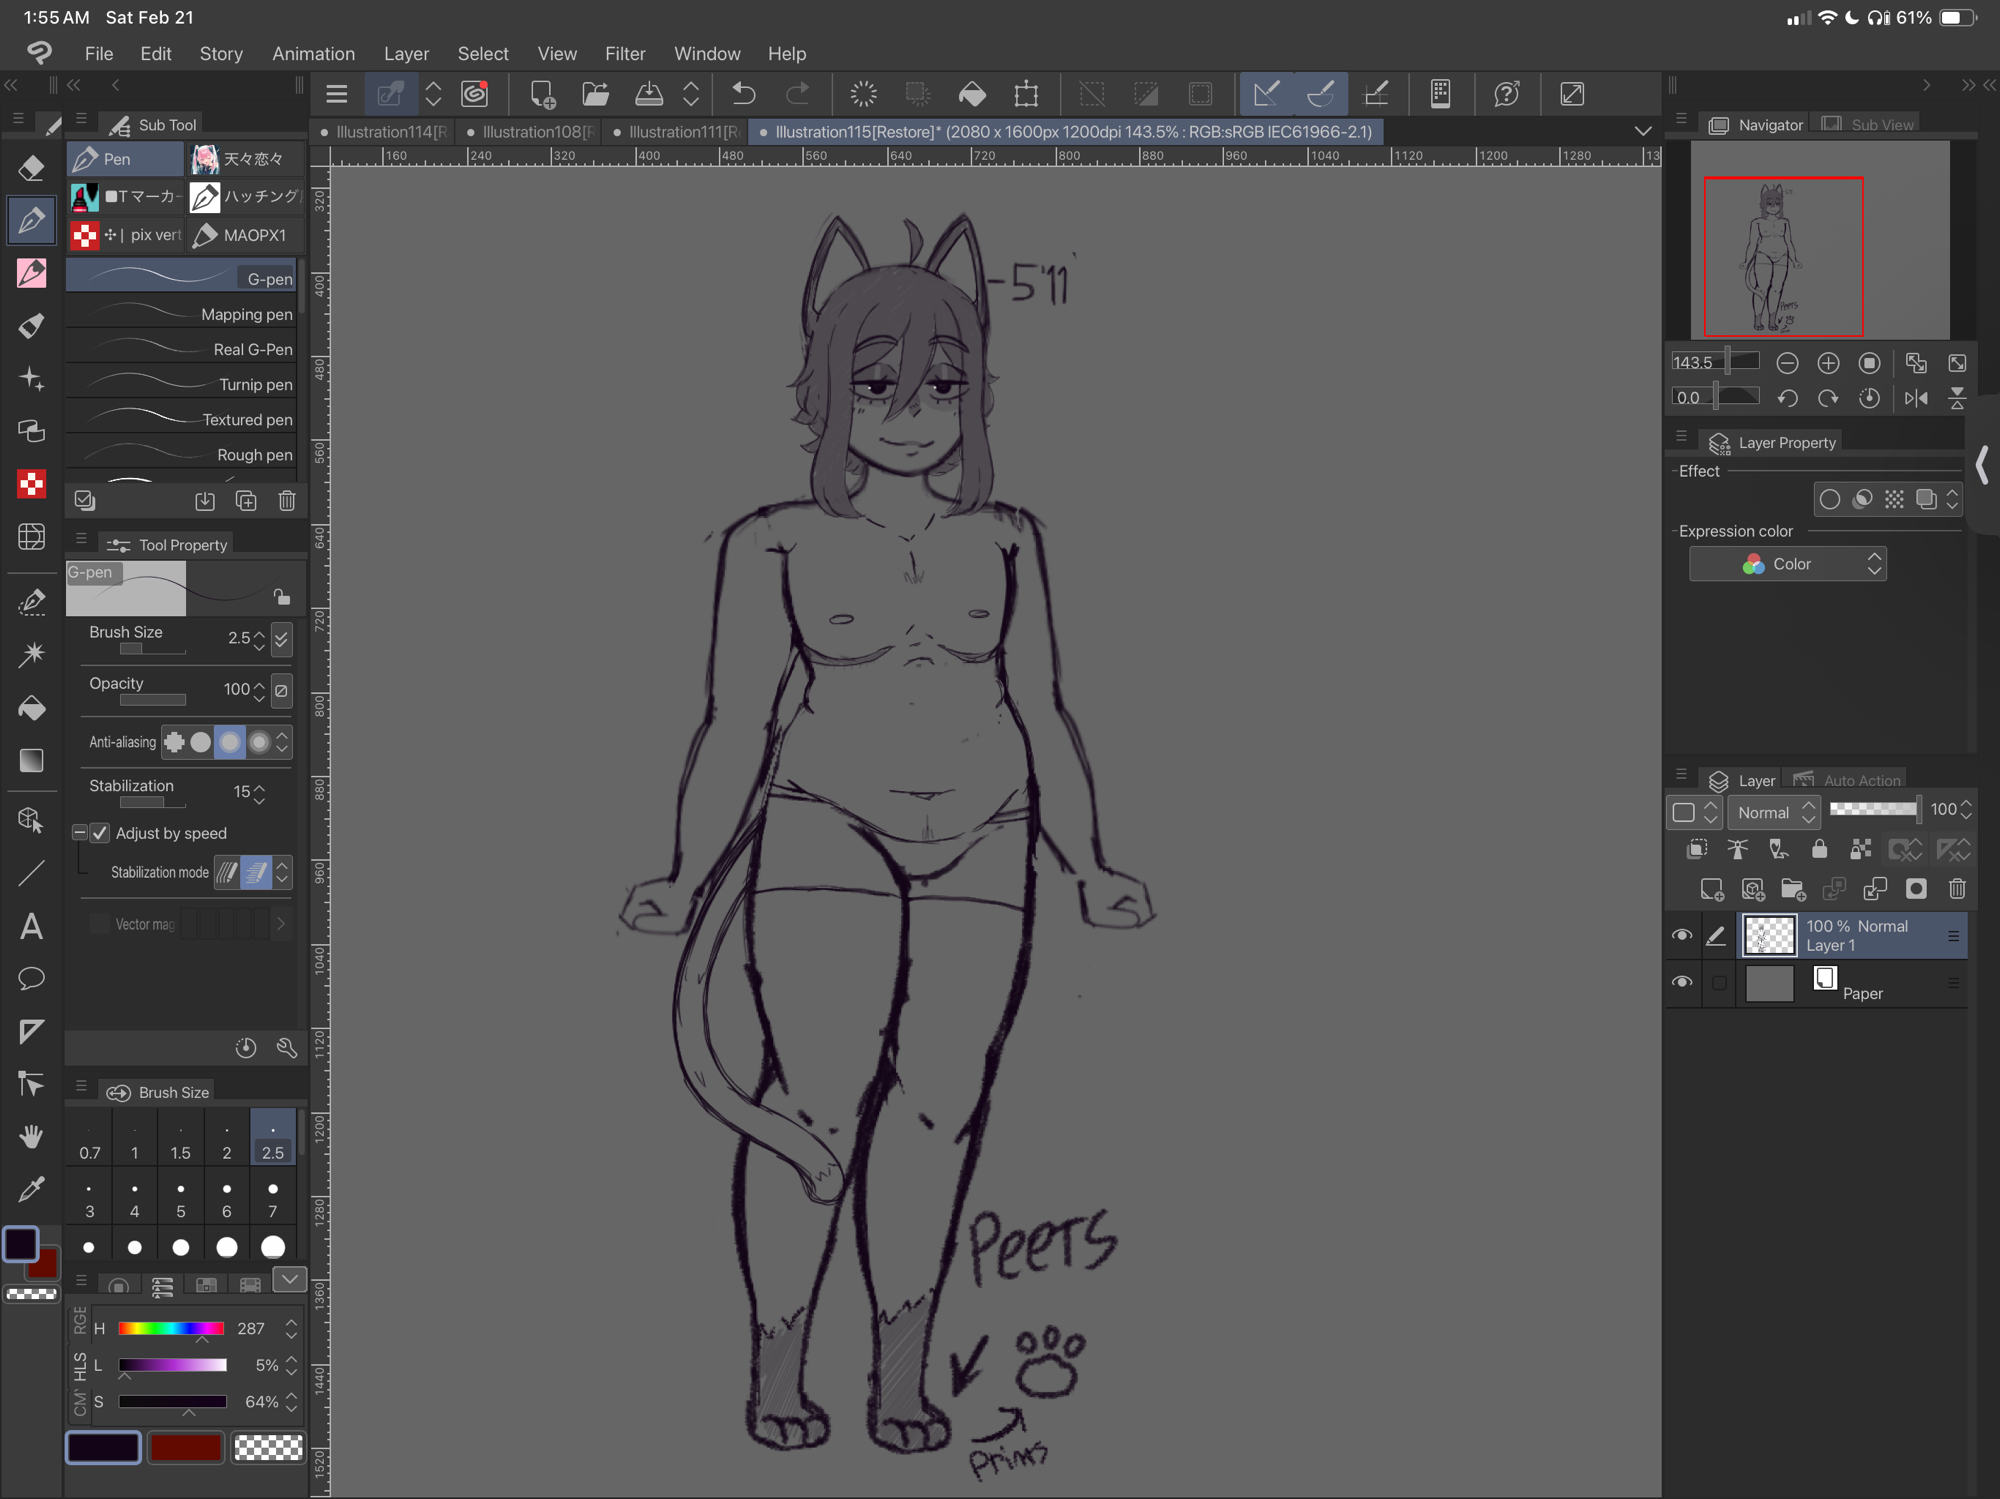Uncheck the Adjust by speed checkbox
The height and width of the screenshot is (1499, 2000).
(x=100, y=833)
